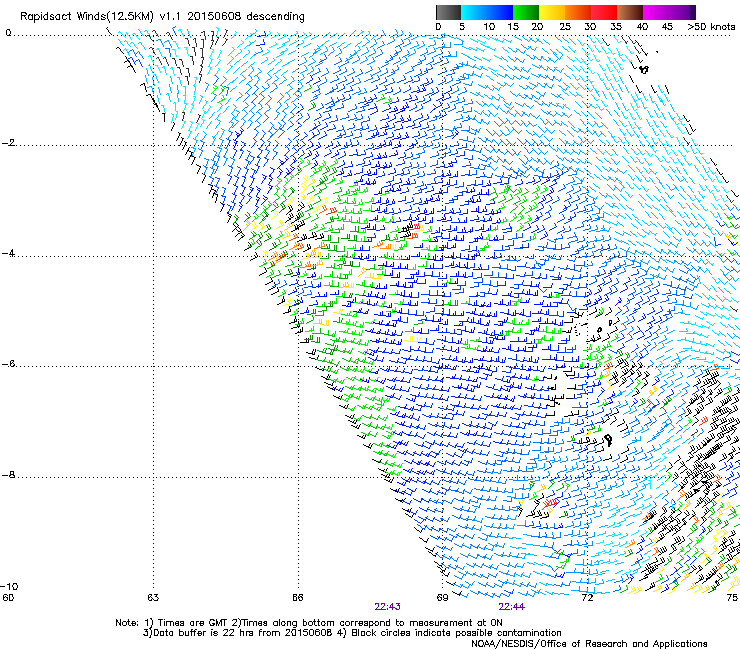Click the 'Note: 1) Times are GMT' footnote line
Image resolution: width=740 pixels, height=650 pixels.
pyautogui.click(x=309, y=623)
